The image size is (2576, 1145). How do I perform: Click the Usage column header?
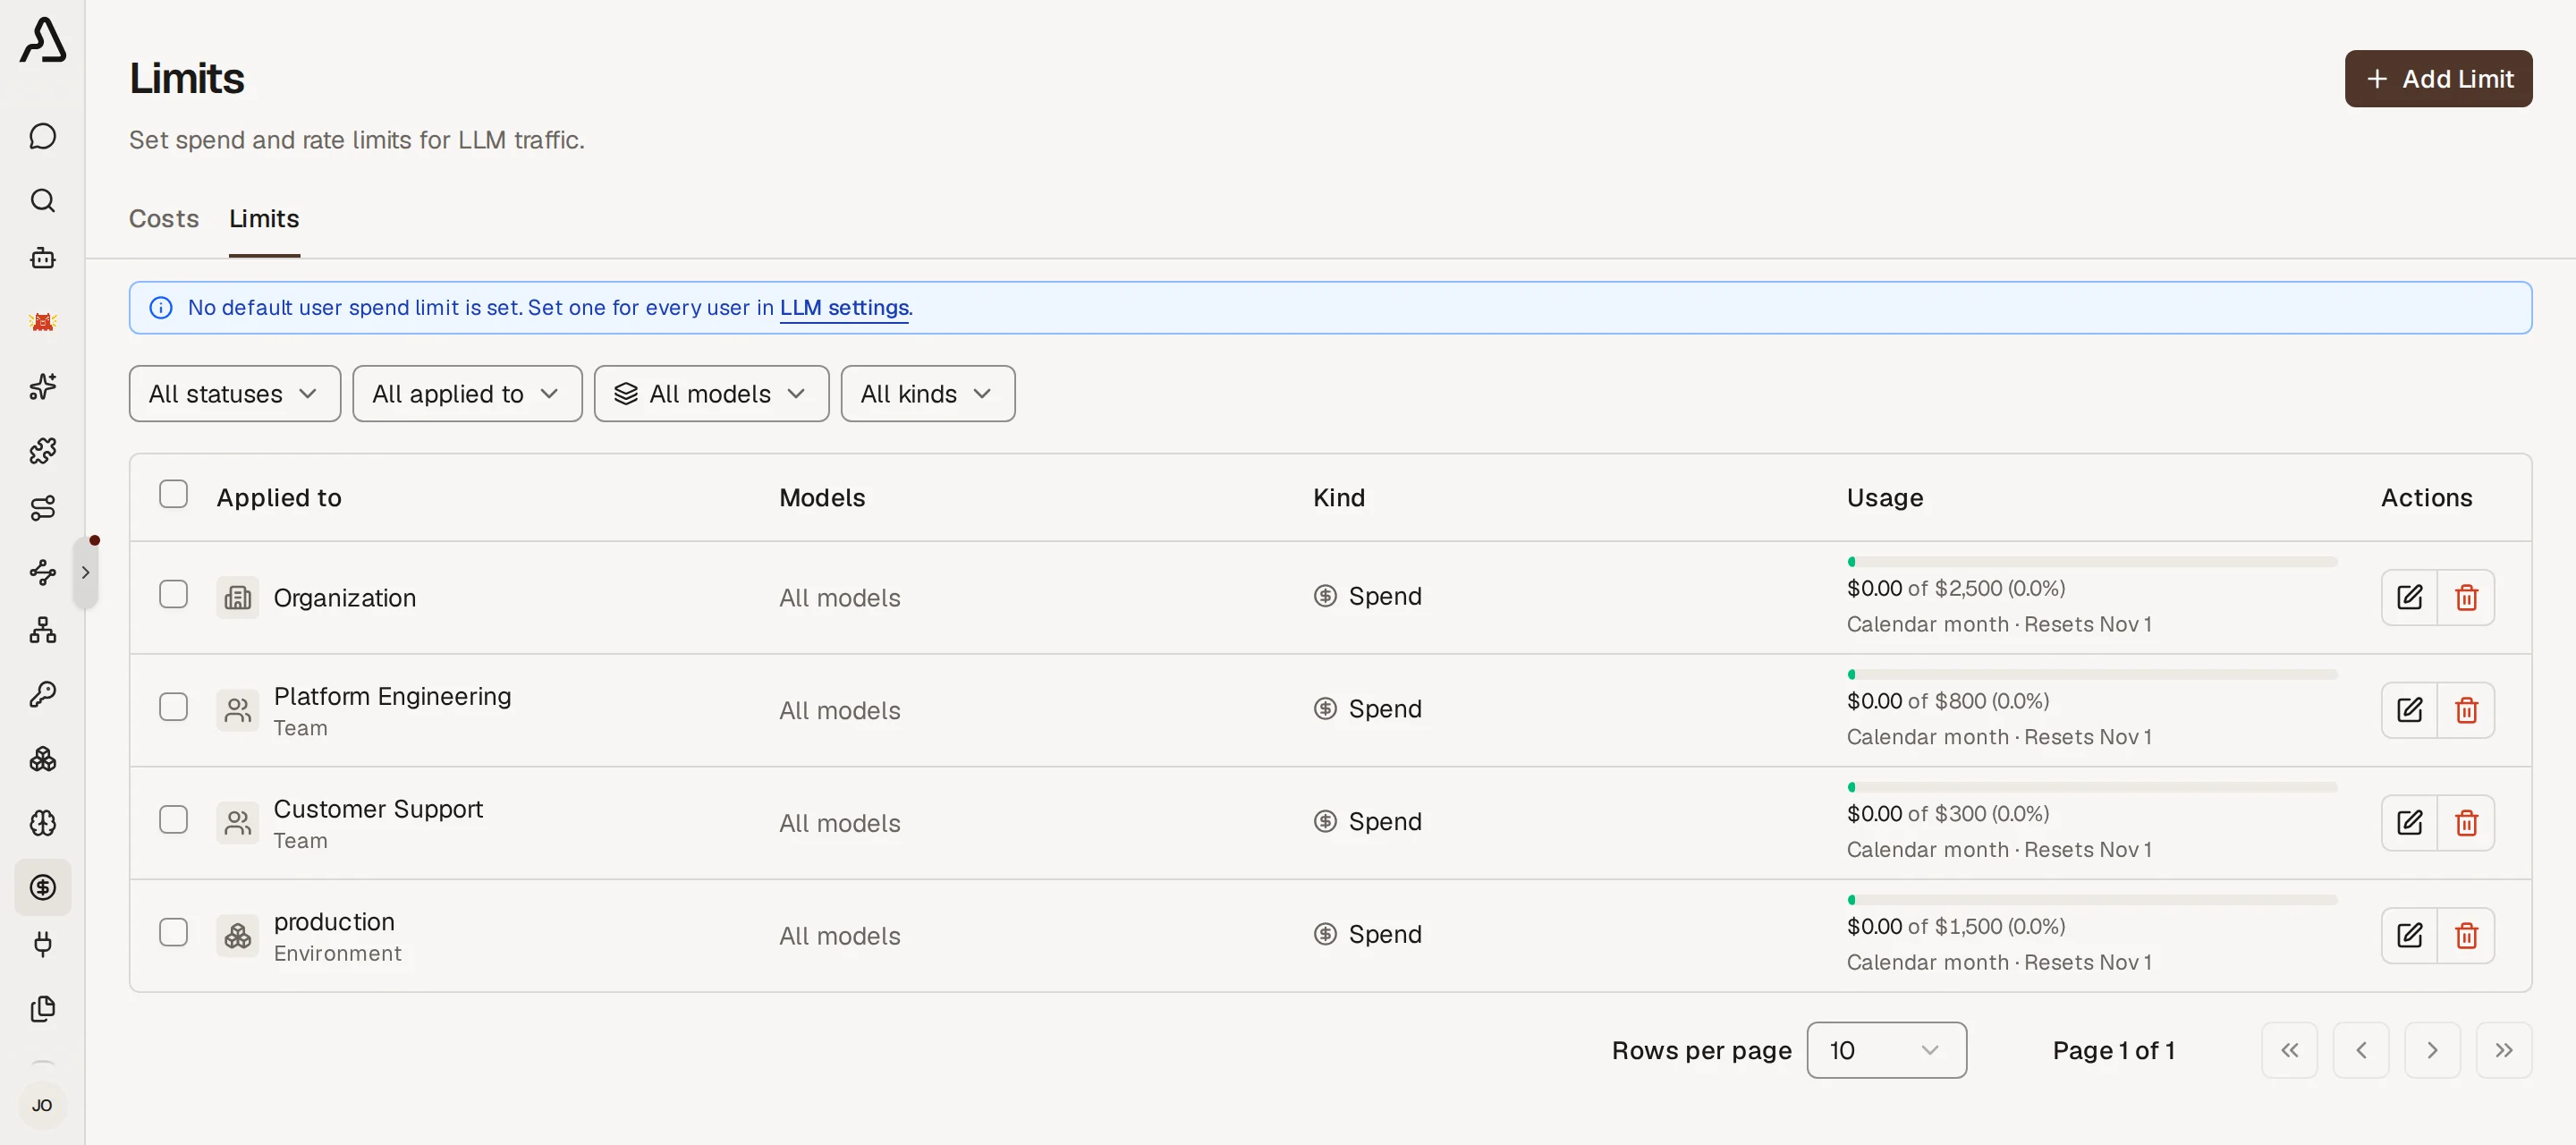[1885, 498]
